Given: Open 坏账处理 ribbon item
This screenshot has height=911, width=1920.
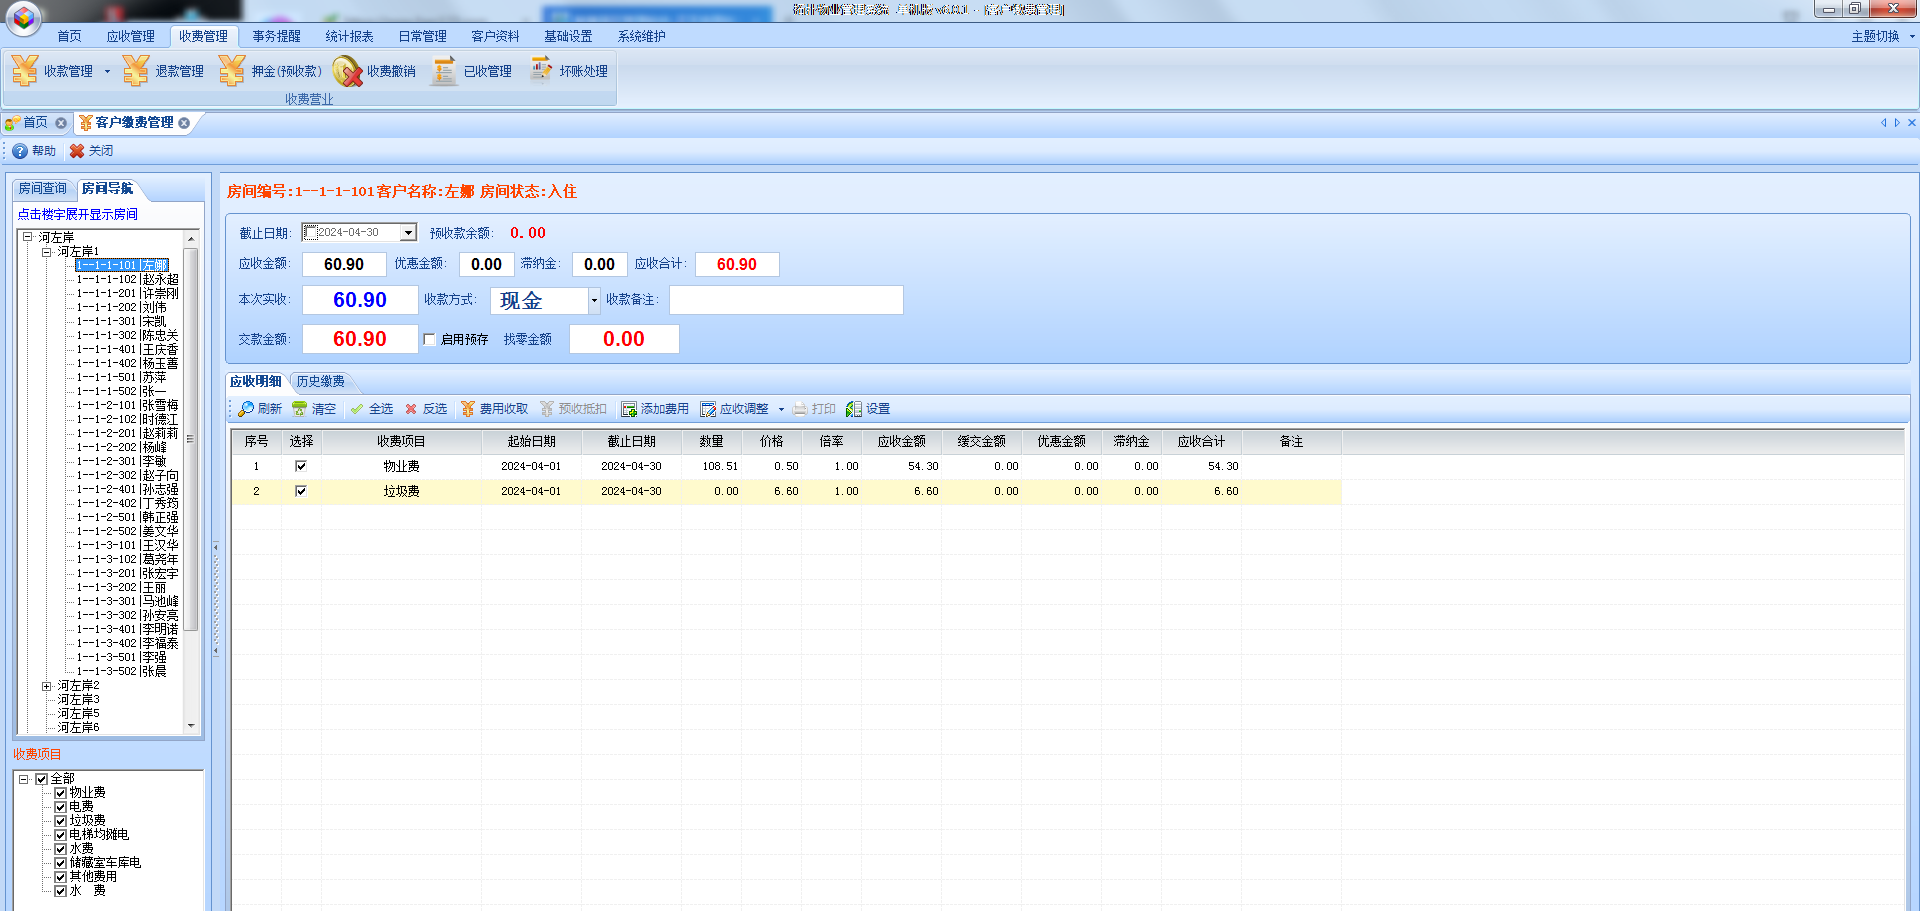Looking at the screenshot, I should pyautogui.click(x=568, y=71).
